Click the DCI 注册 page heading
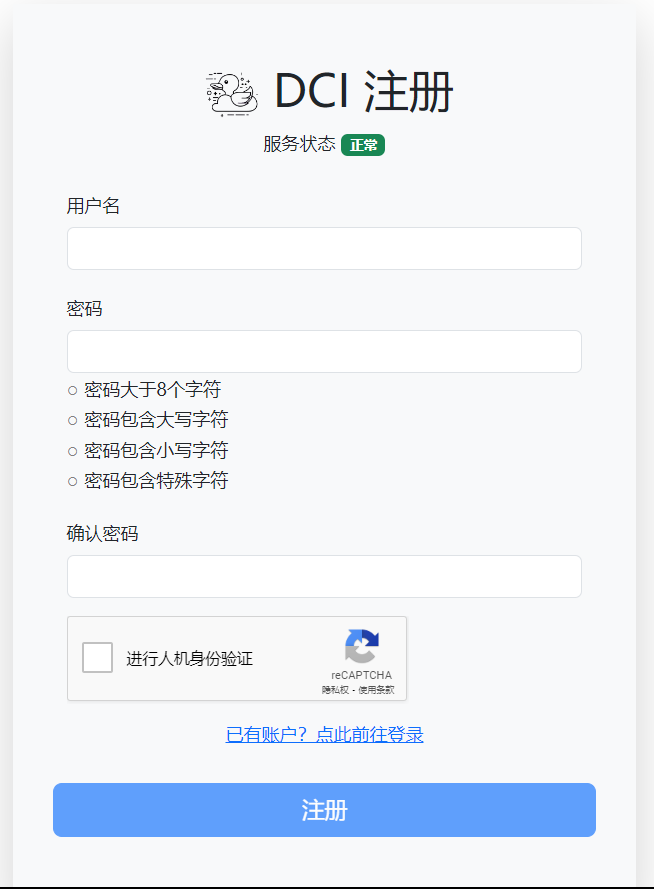The width and height of the screenshot is (654, 889). [363, 92]
